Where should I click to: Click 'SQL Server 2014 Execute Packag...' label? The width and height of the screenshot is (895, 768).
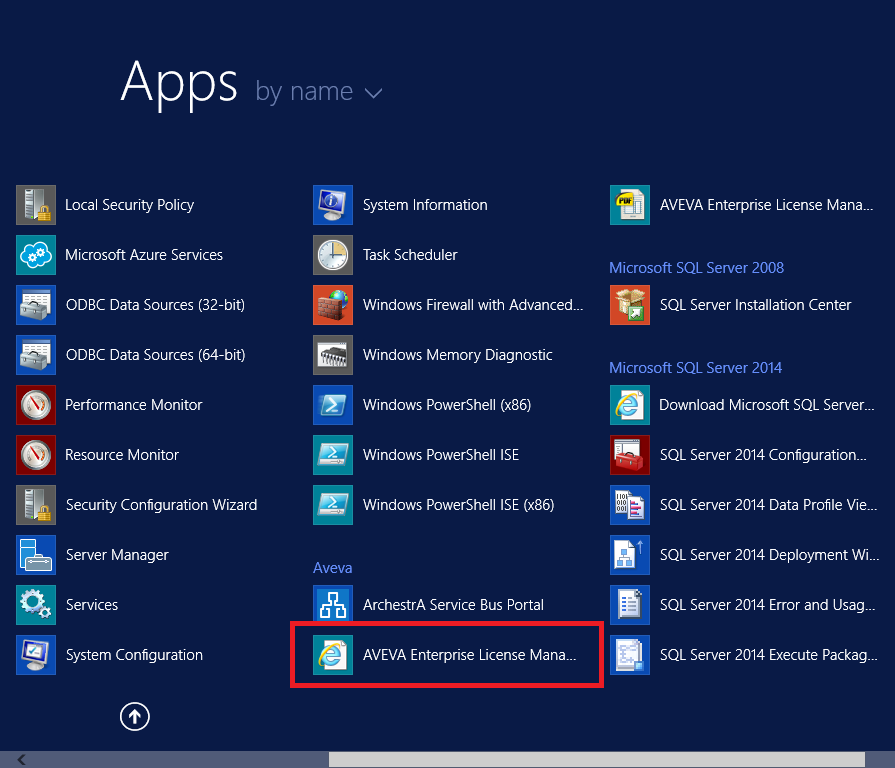point(769,655)
